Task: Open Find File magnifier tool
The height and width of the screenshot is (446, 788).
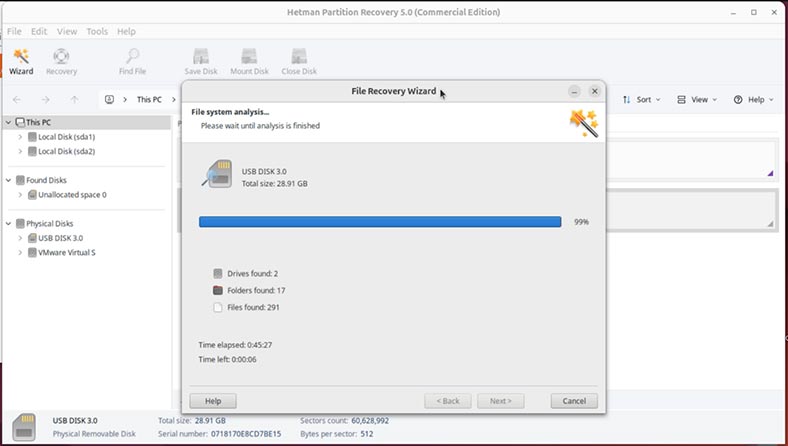Action: [x=132, y=61]
